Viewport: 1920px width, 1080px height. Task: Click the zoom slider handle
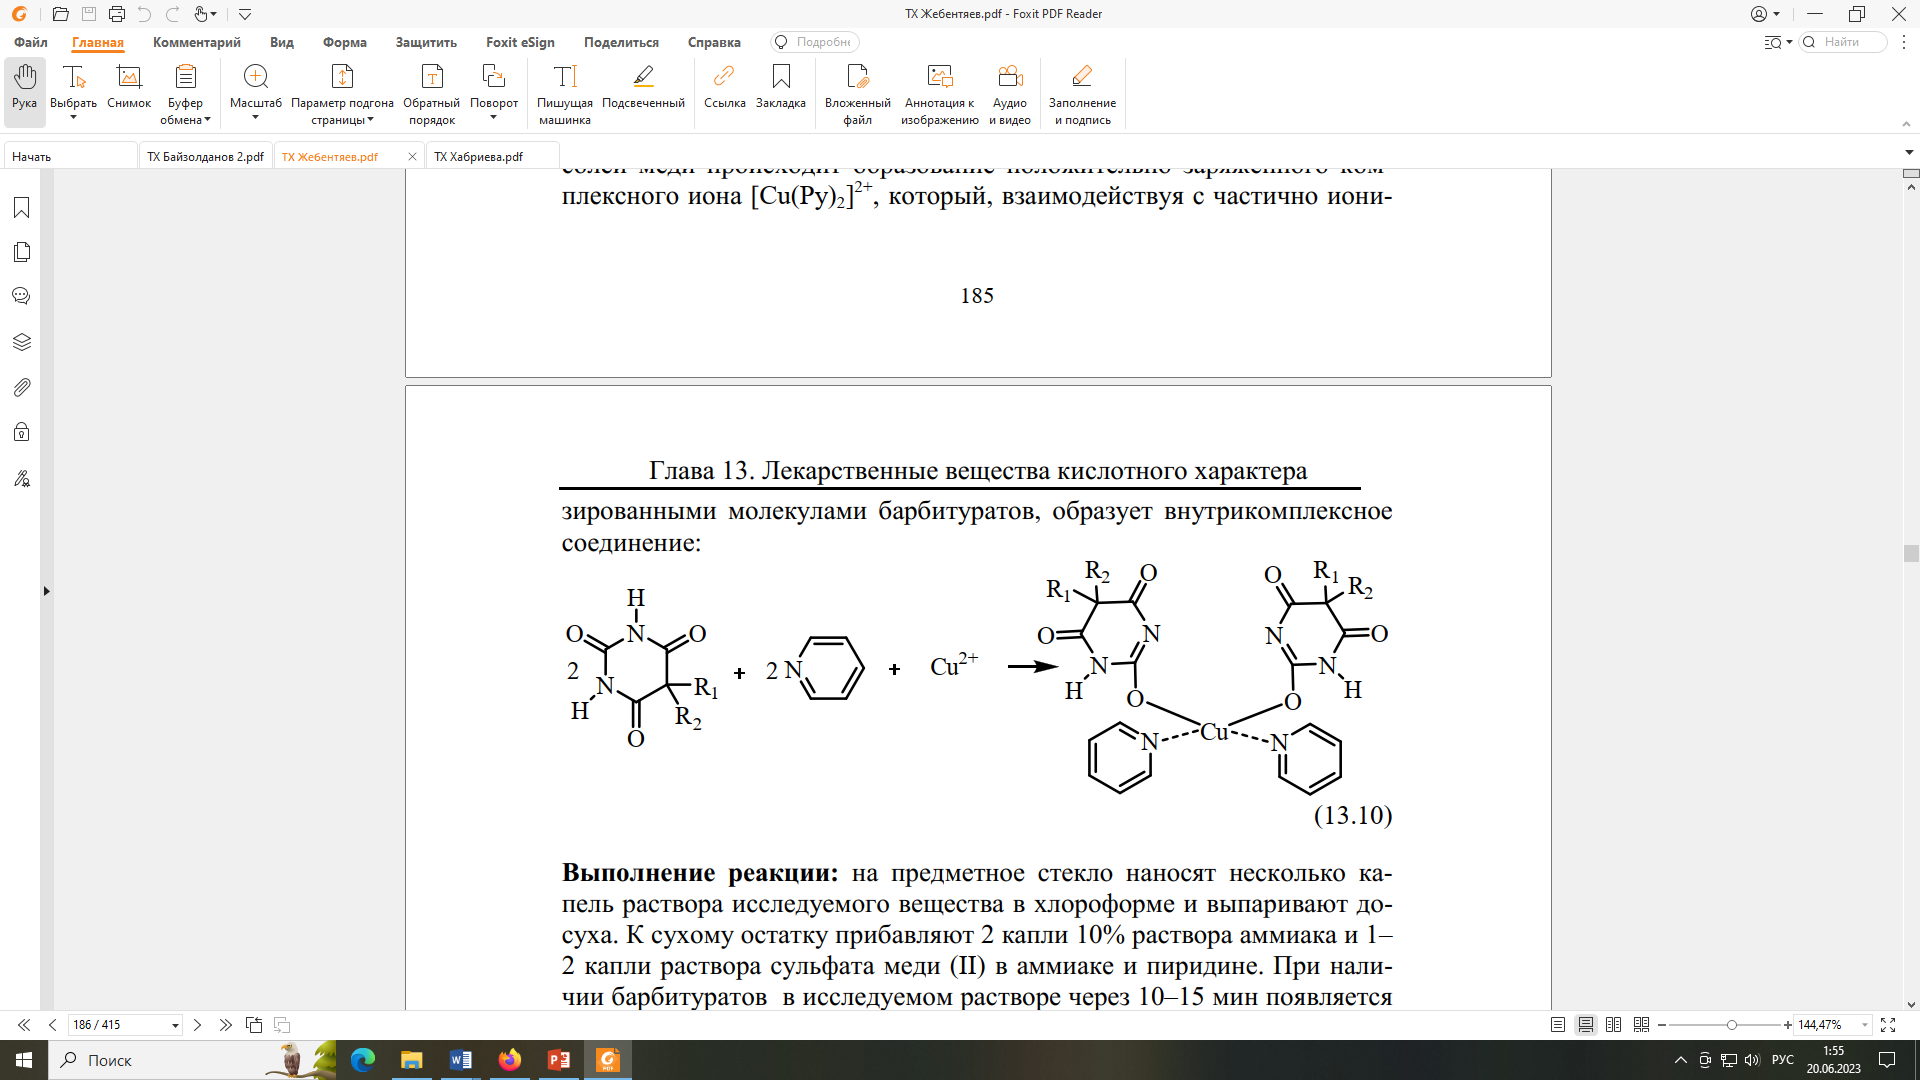pyautogui.click(x=1732, y=1025)
